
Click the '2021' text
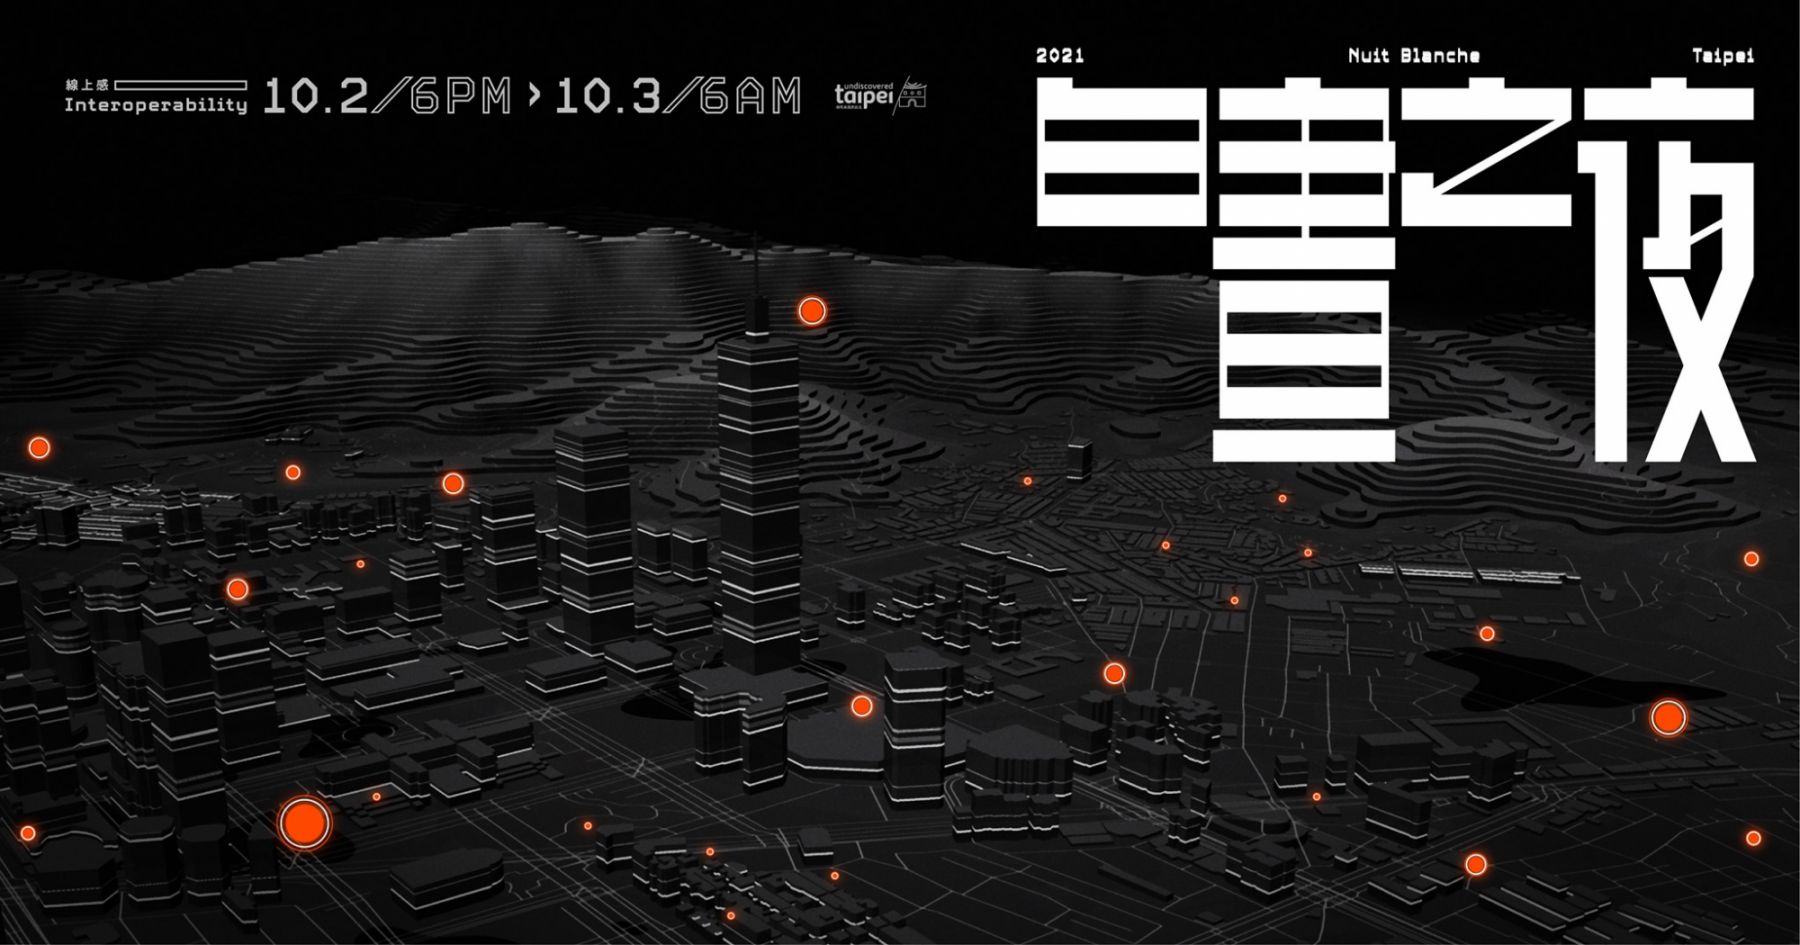tap(1060, 56)
